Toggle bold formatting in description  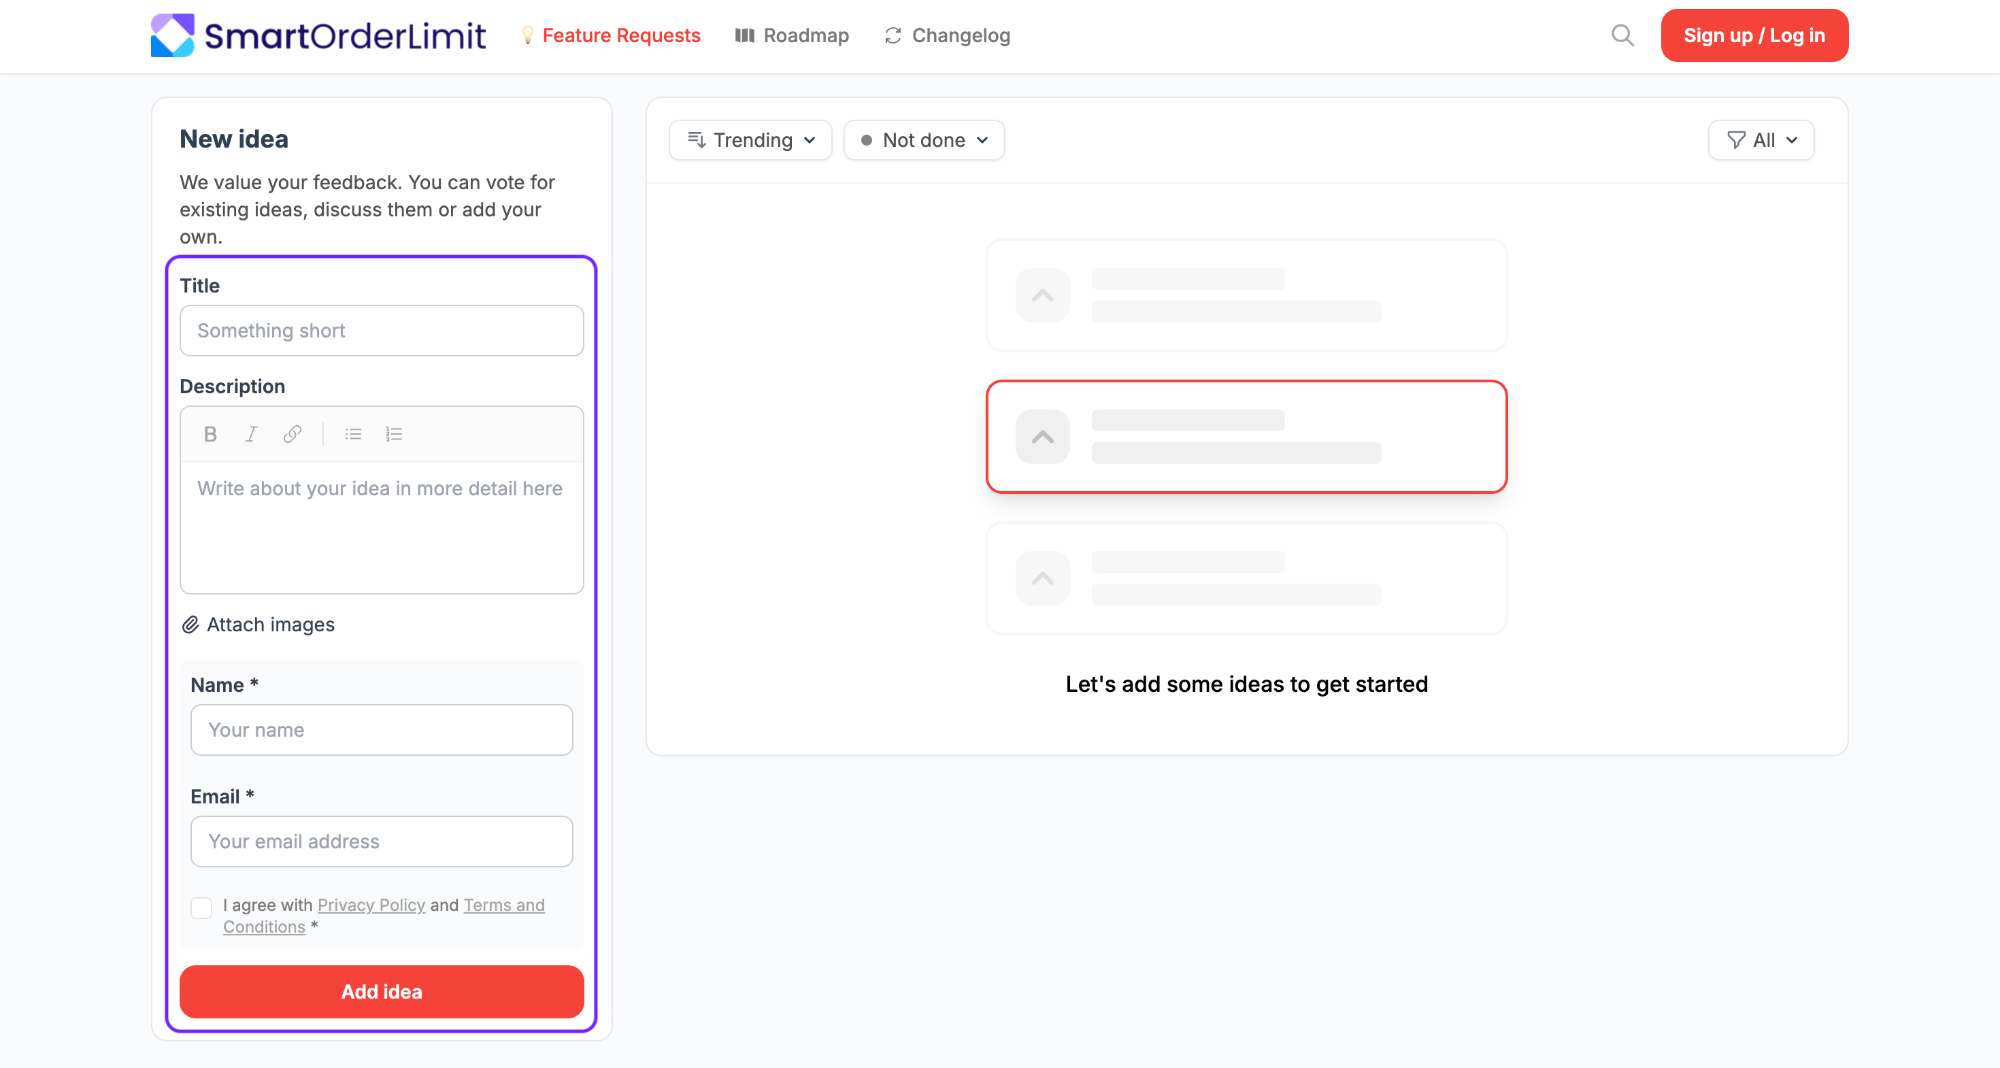click(210, 434)
